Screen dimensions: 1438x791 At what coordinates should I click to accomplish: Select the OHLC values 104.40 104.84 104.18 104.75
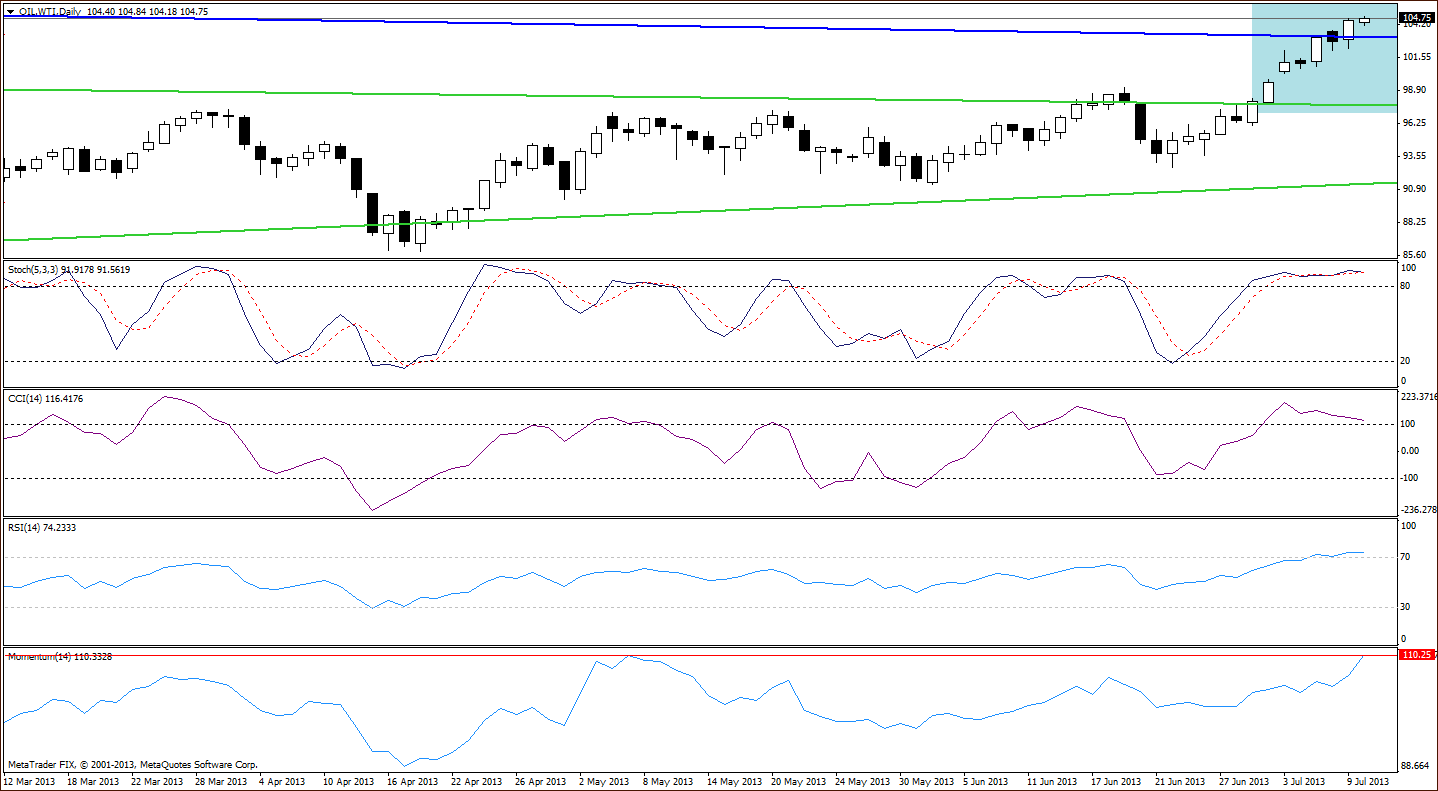click(148, 10)
